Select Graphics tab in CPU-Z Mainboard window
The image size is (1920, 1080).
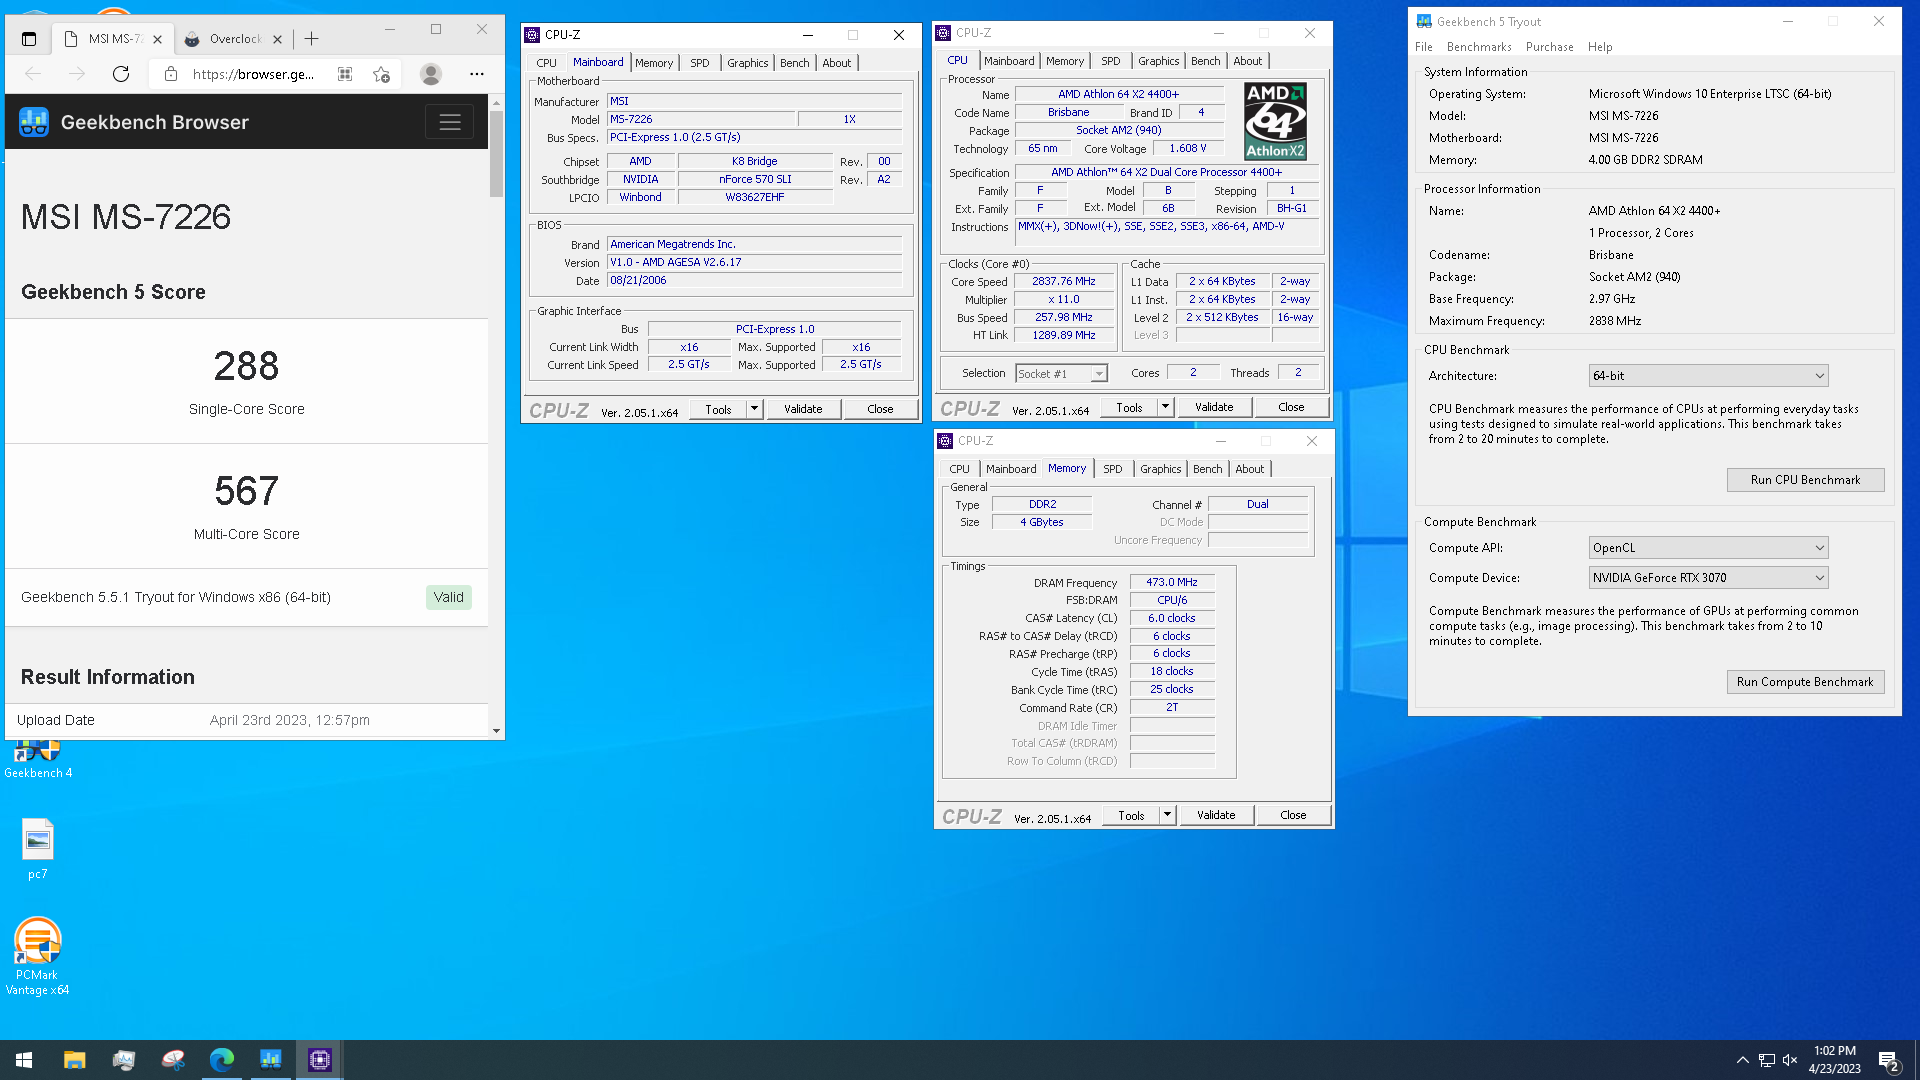(x=748, y=63)
